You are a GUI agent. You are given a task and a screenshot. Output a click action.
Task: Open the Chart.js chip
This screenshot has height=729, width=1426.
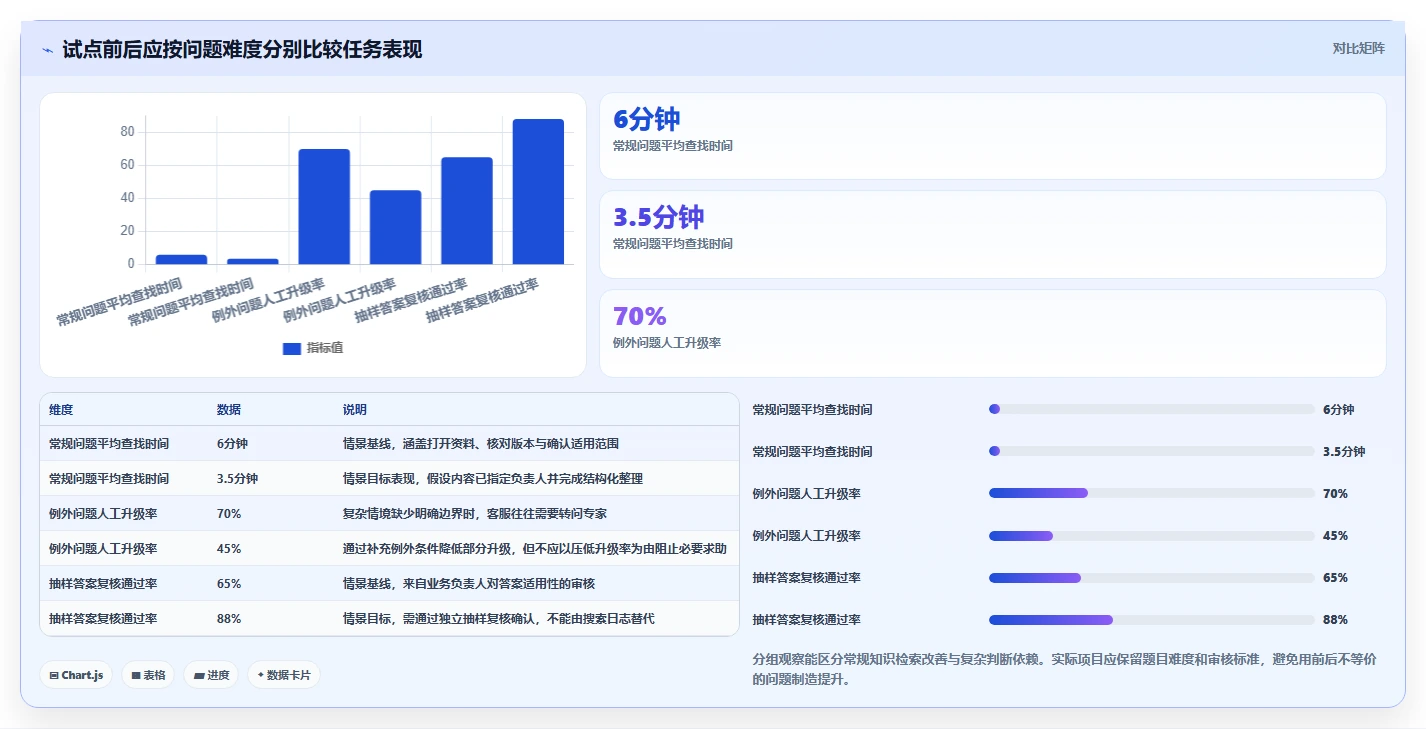(x=77, y=675)
